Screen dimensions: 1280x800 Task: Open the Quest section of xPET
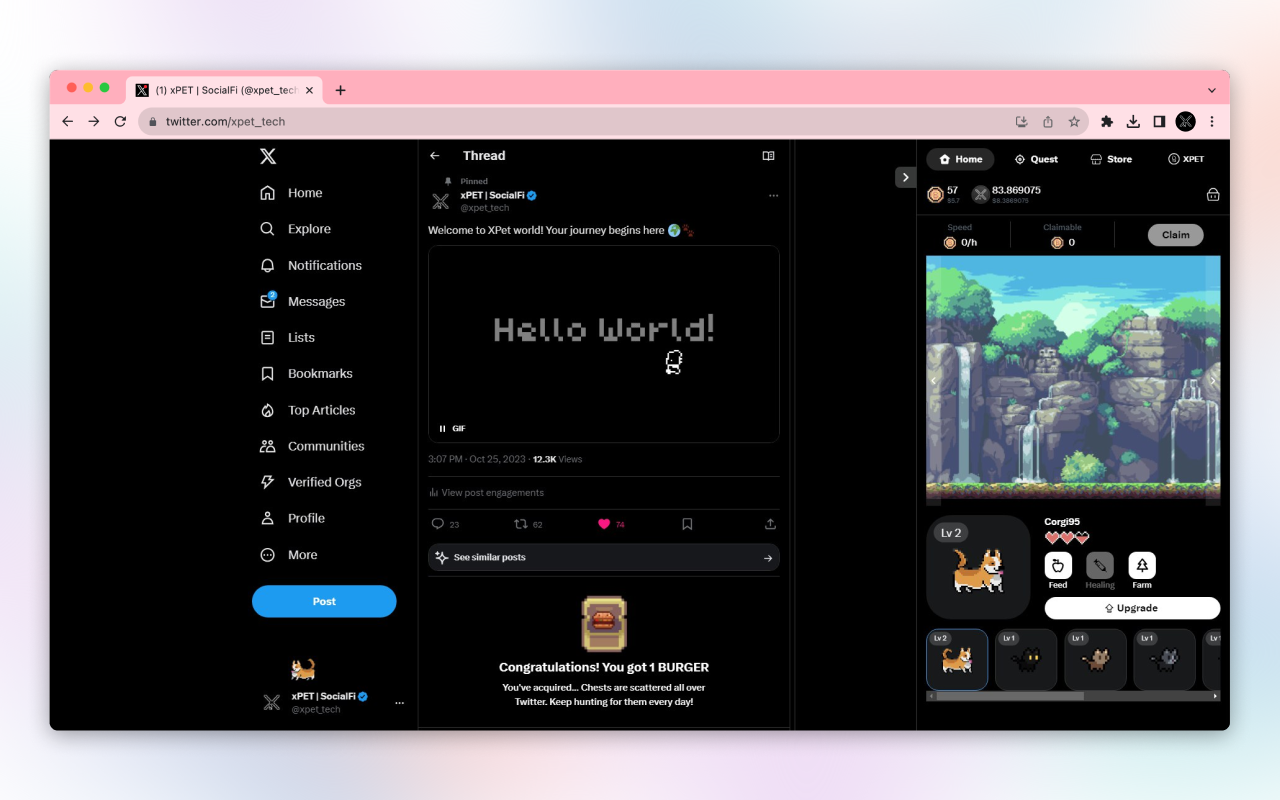[1036, 158]
